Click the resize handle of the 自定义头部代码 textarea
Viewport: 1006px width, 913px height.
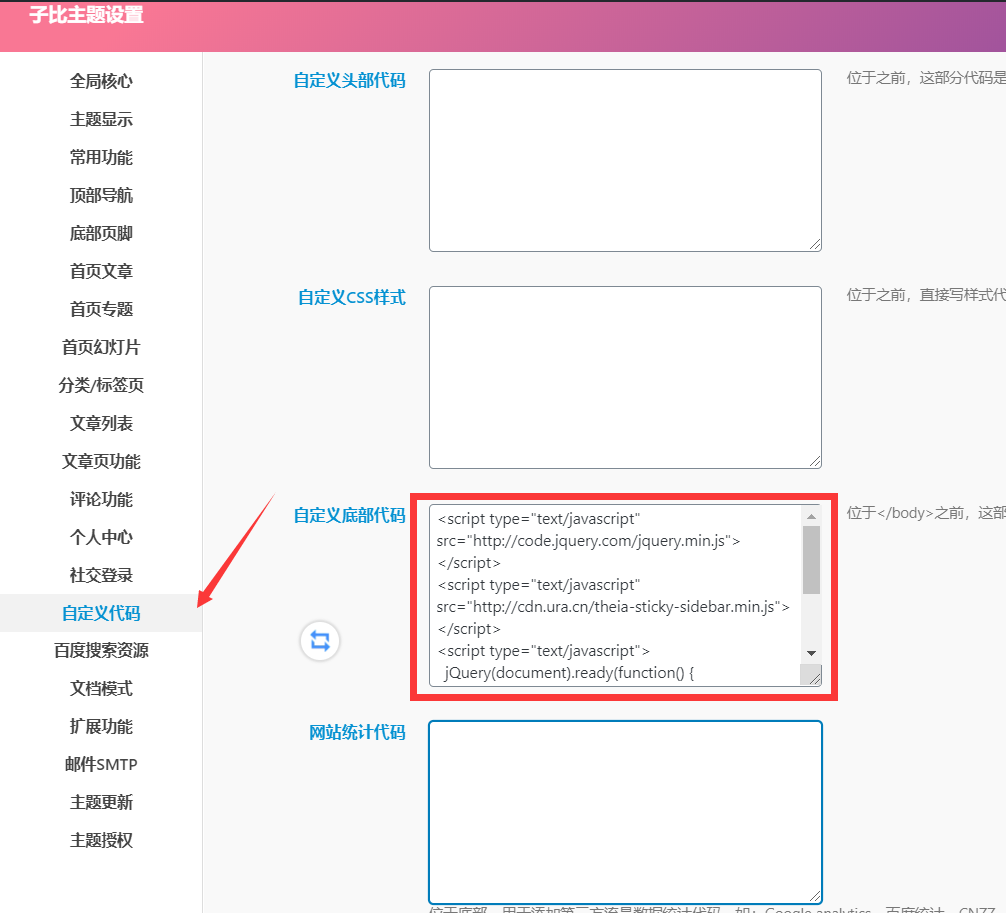[x=815, y=244]
